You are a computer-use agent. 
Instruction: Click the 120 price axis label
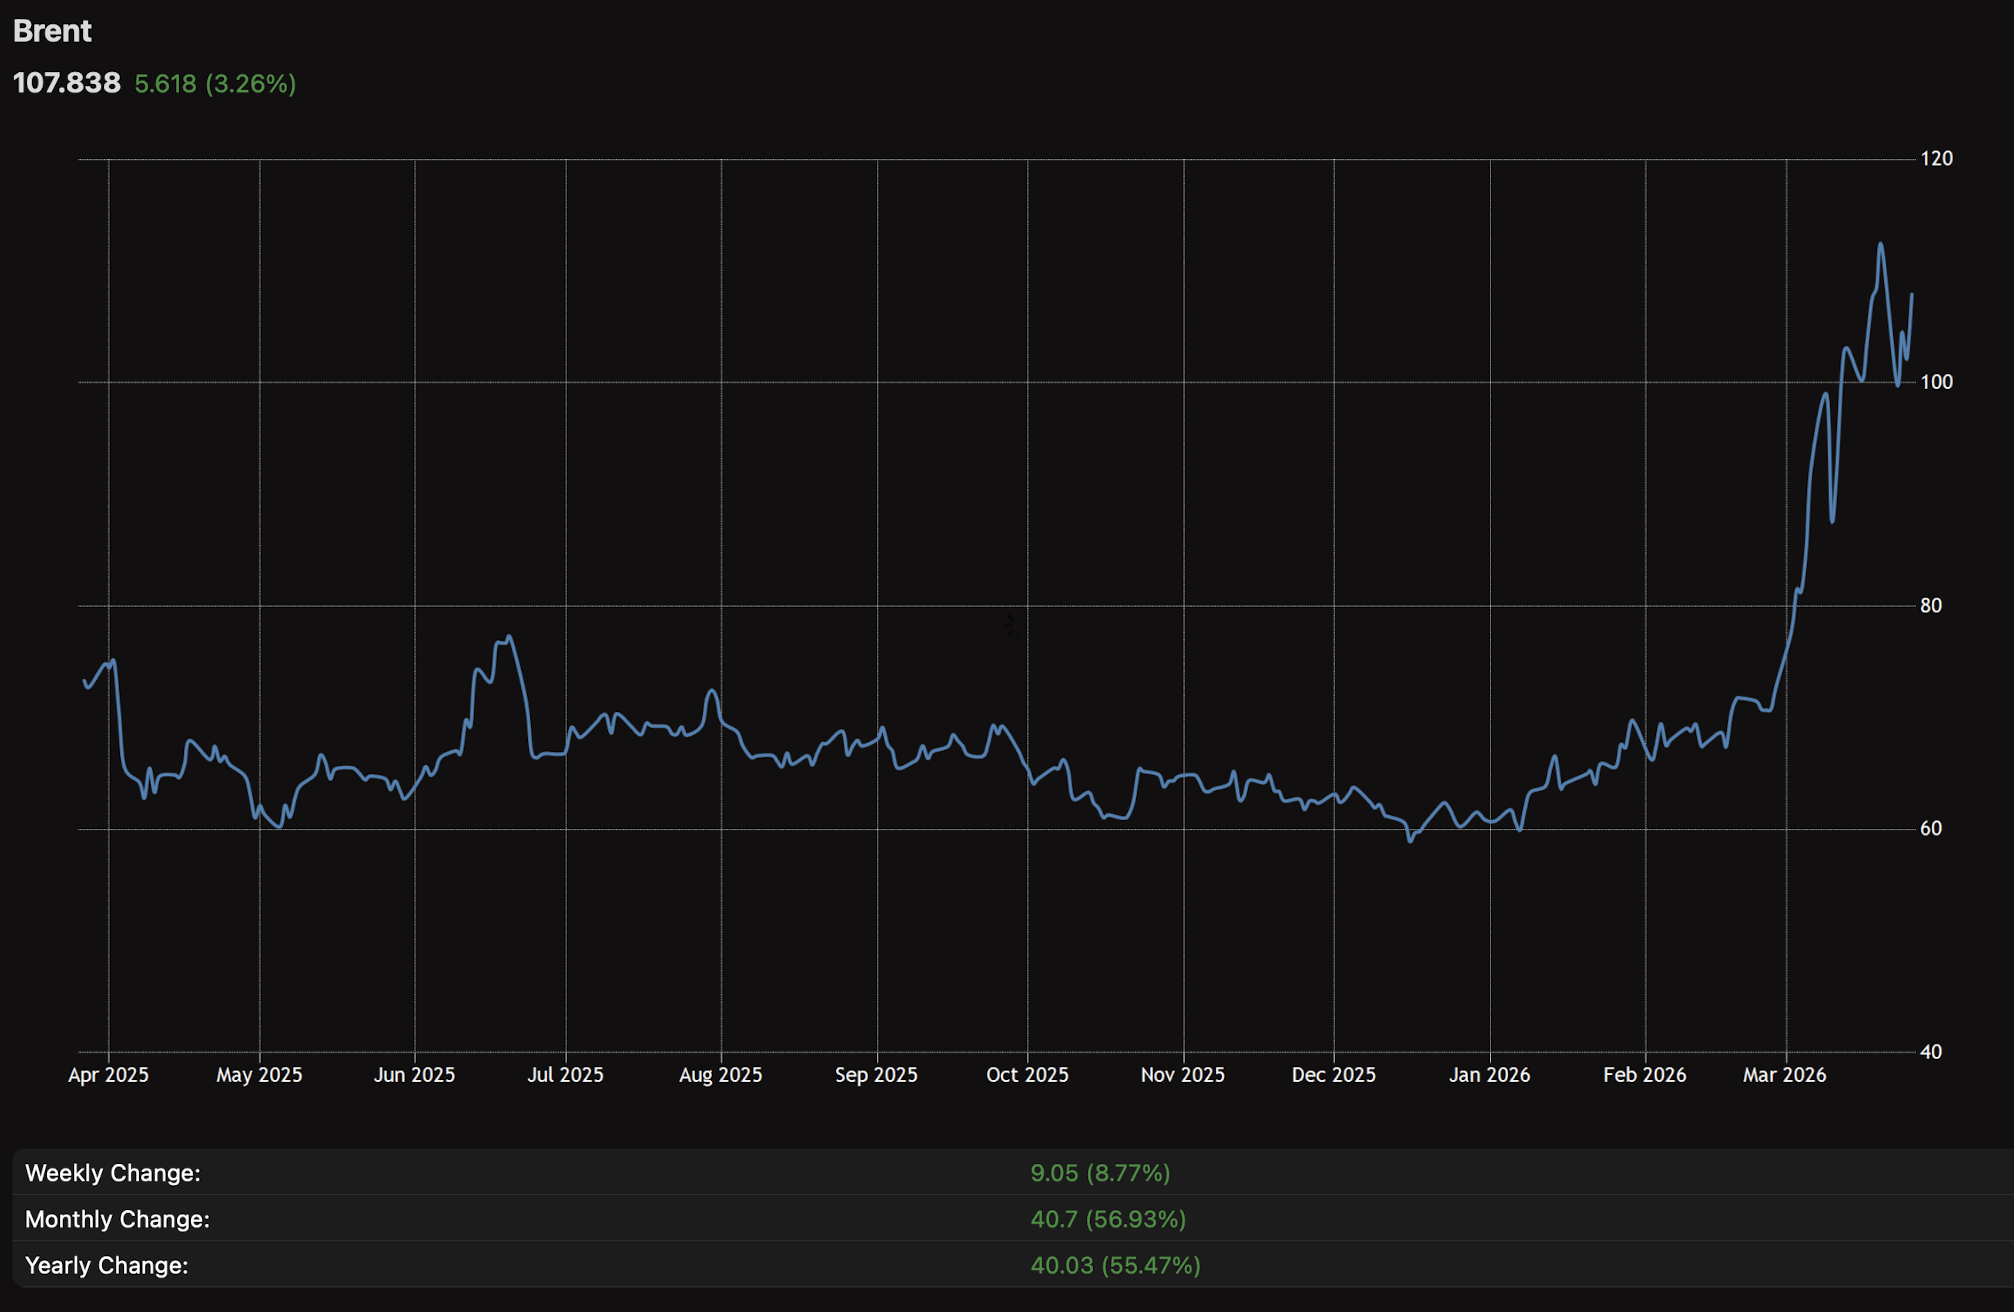coord(1936,159)
